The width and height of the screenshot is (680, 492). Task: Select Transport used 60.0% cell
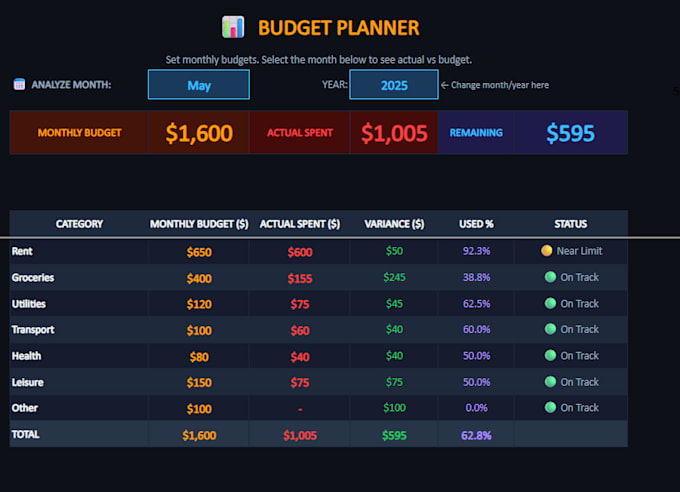click(476, 329)
